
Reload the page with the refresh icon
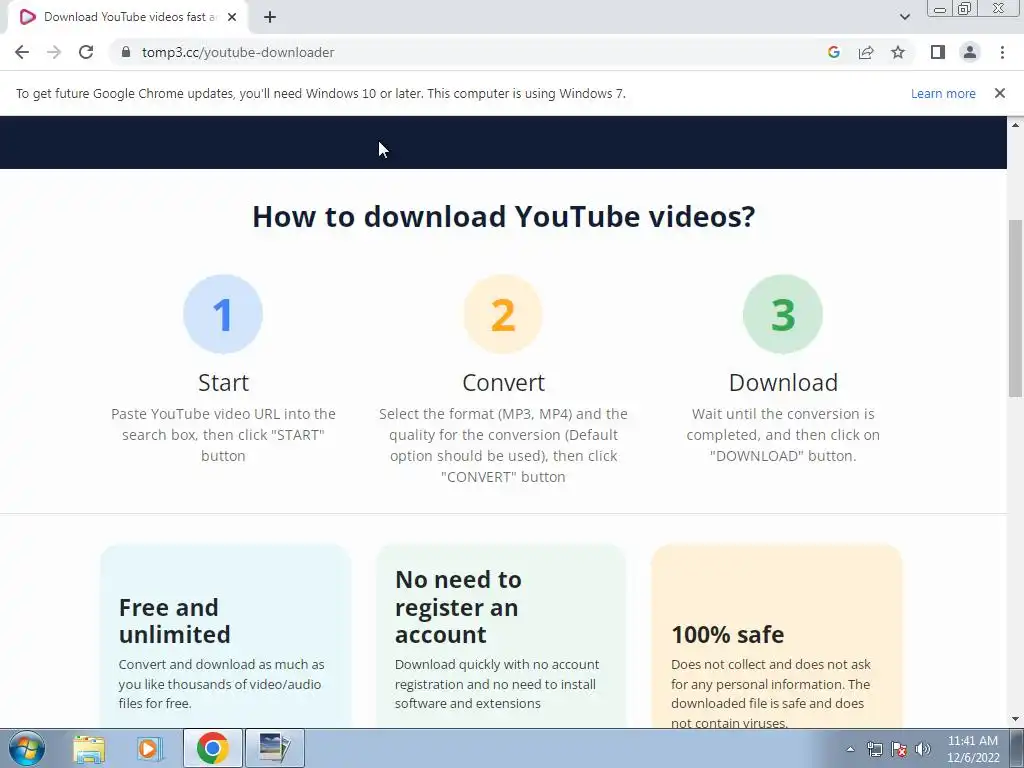tap(86, 52)
